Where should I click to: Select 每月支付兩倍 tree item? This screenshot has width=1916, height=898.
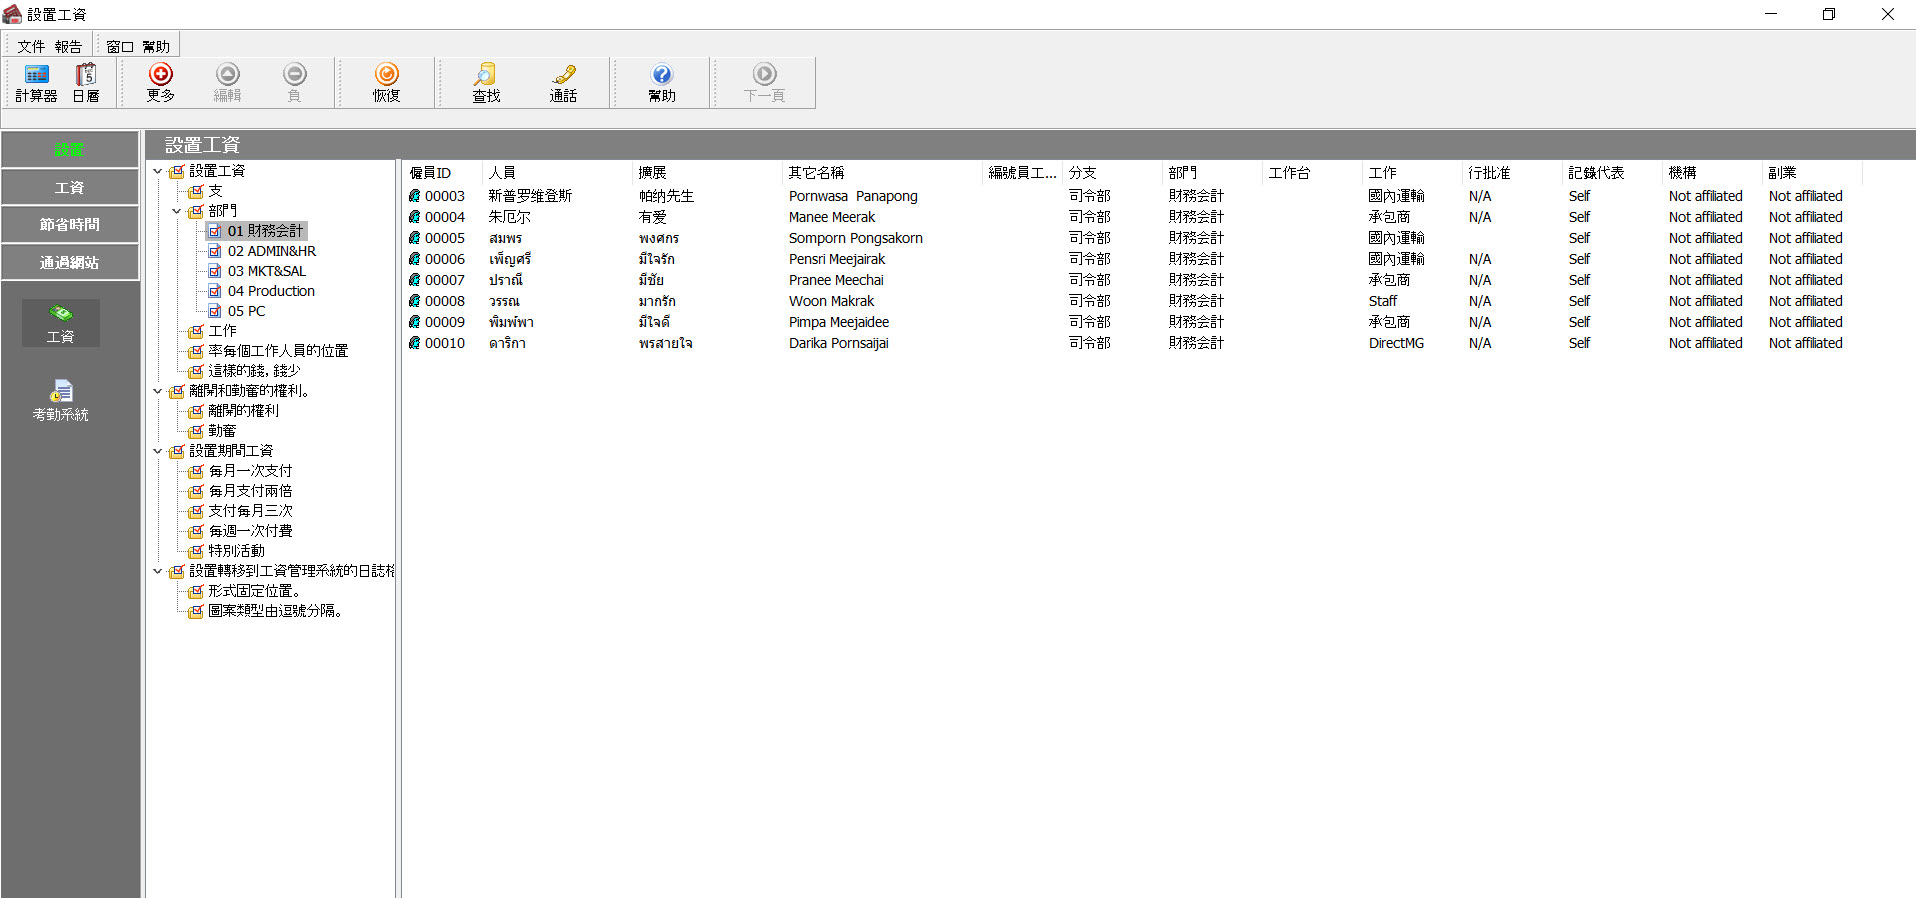pyautogui.click(x=250, y=491)
